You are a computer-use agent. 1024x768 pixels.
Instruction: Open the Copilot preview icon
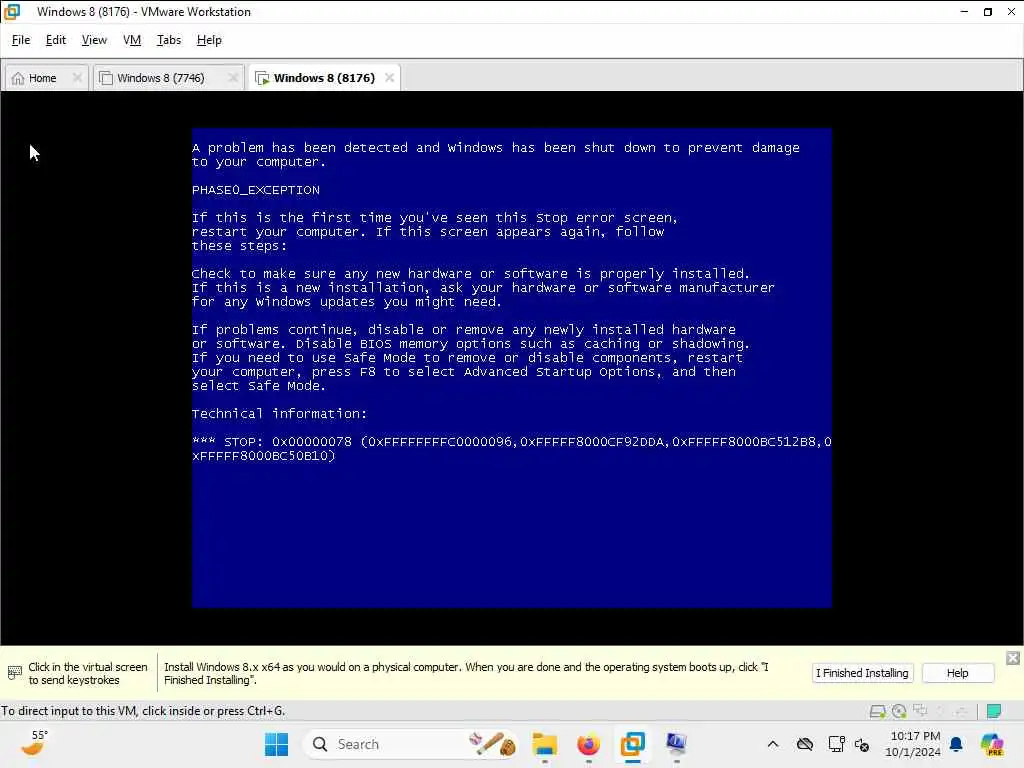(x=992, y=744)
